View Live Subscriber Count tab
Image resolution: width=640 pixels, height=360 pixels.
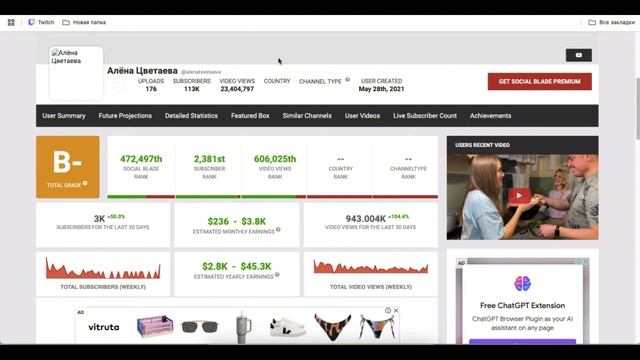coord(425,116)
